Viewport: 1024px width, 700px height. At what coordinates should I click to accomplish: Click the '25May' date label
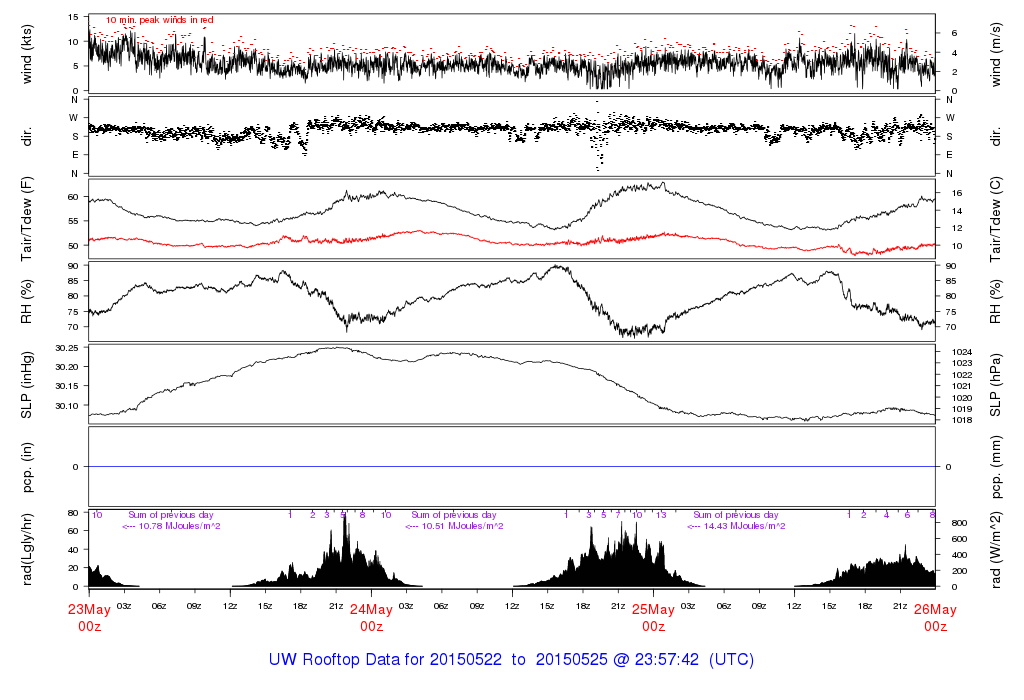[653, 610]
